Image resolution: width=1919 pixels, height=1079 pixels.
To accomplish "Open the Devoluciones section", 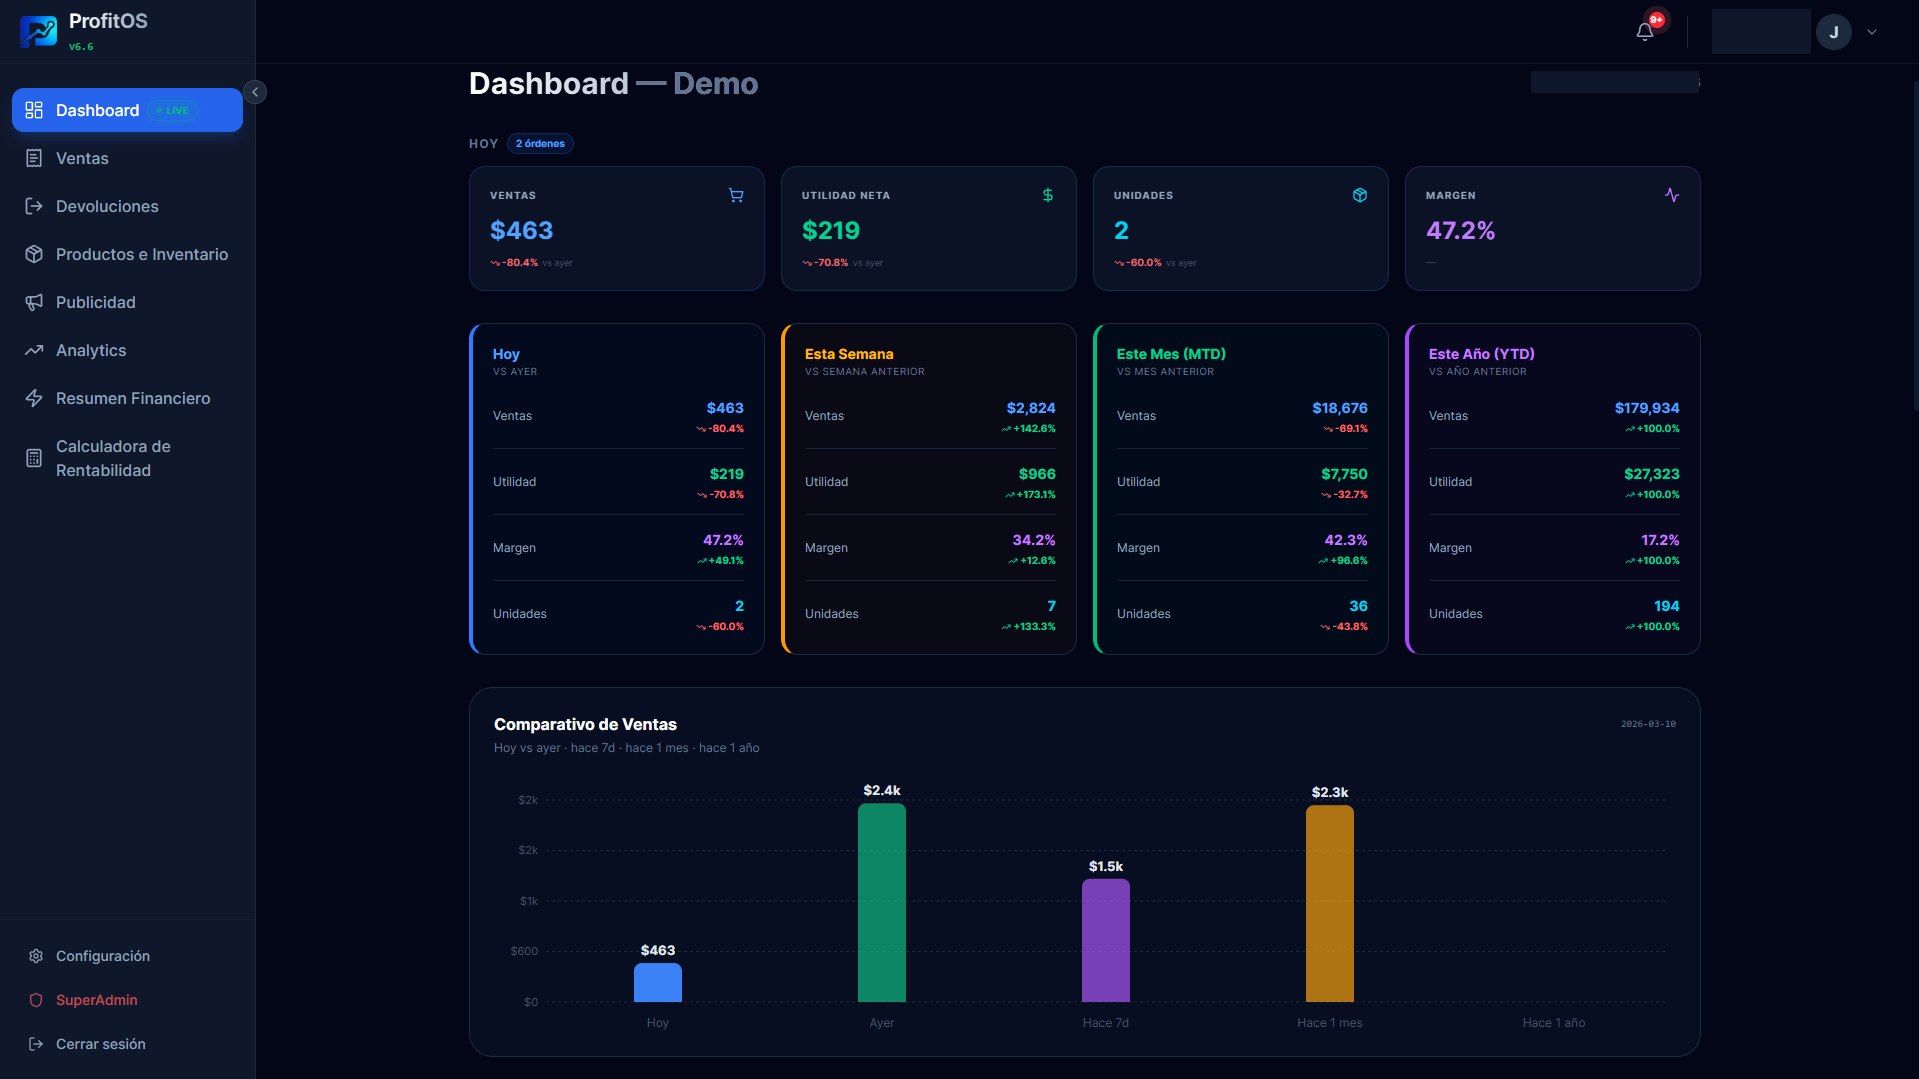I will [127, 206].
